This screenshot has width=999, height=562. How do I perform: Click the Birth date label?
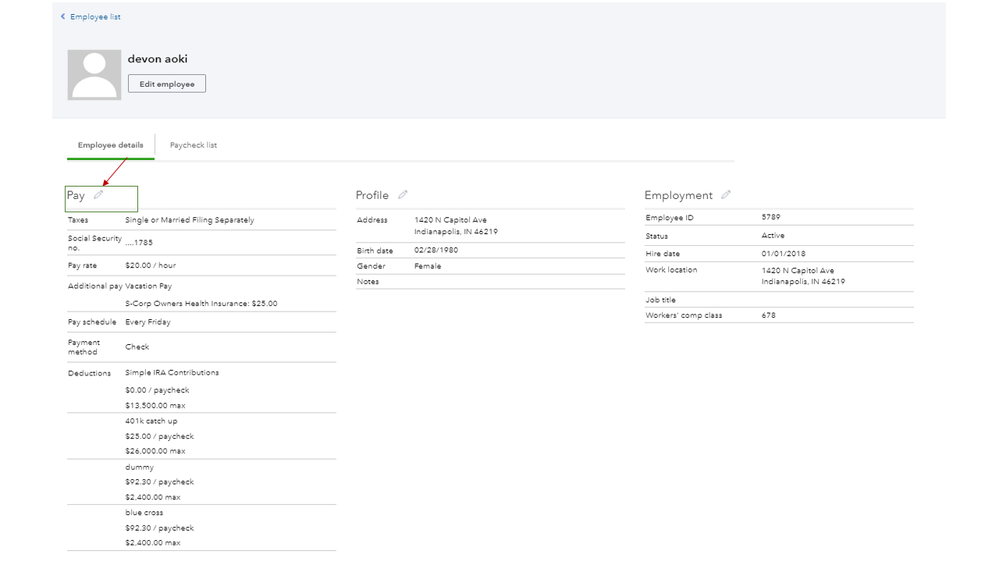(375, 251)
